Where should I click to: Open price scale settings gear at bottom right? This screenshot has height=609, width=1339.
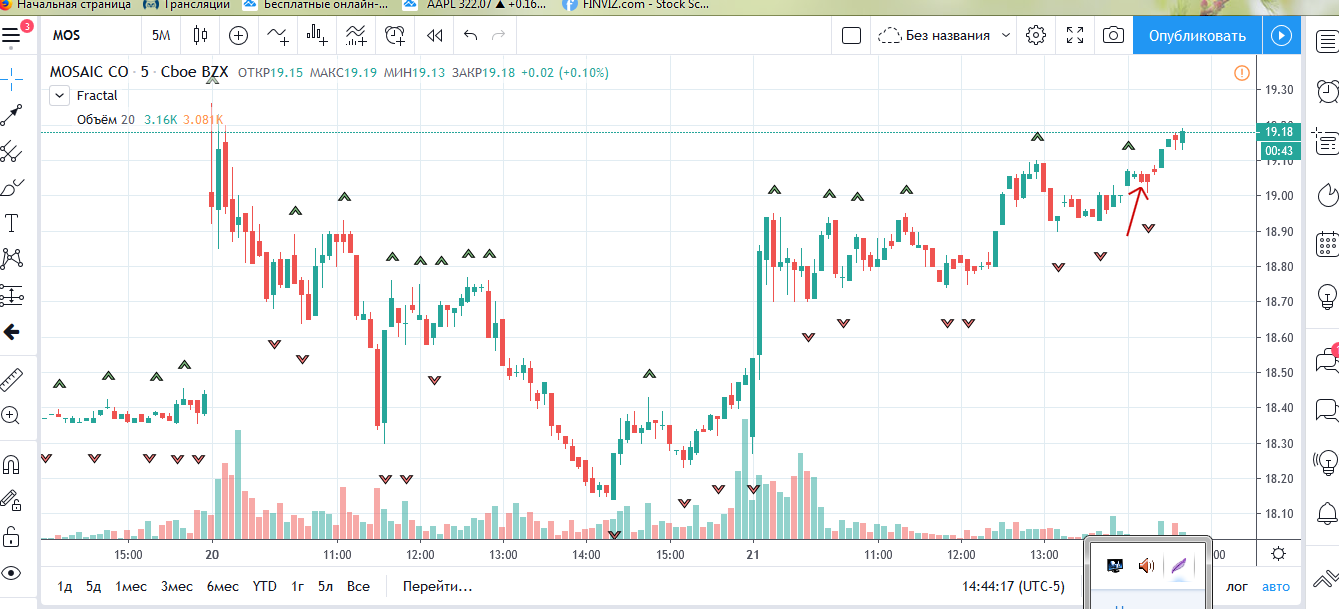click(1279, 553)
